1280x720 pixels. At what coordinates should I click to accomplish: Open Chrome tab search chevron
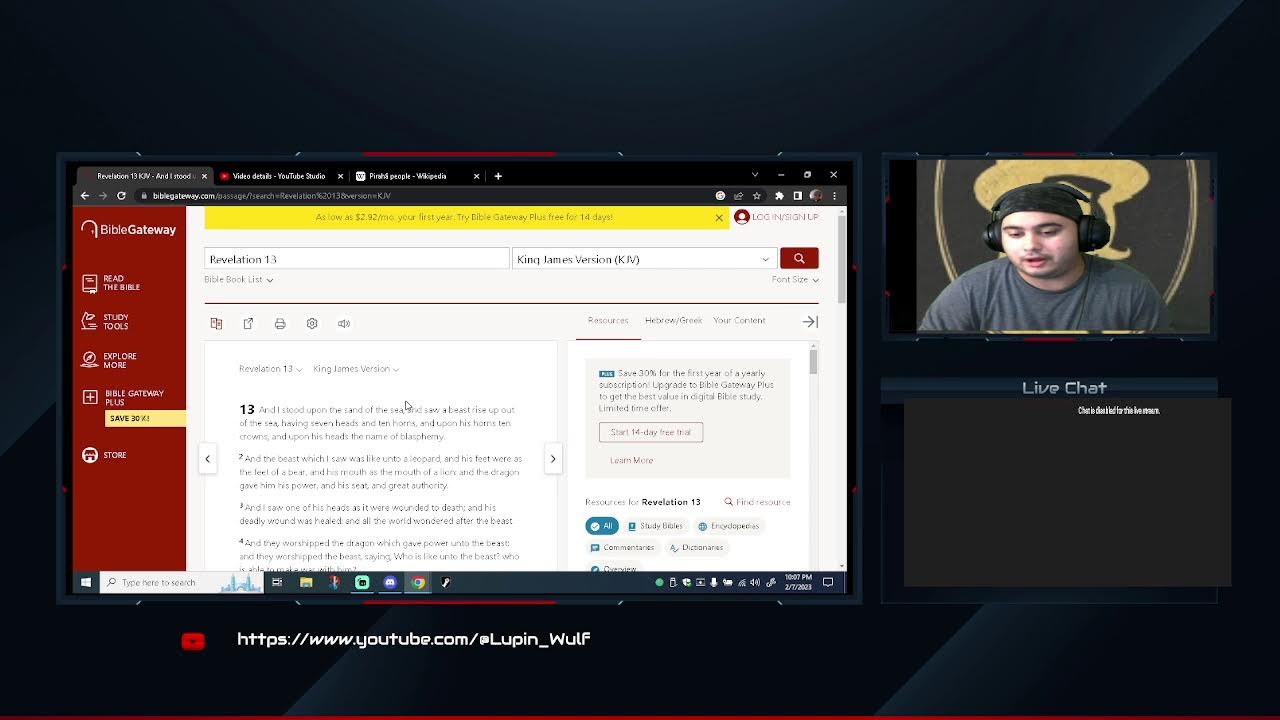755,175
